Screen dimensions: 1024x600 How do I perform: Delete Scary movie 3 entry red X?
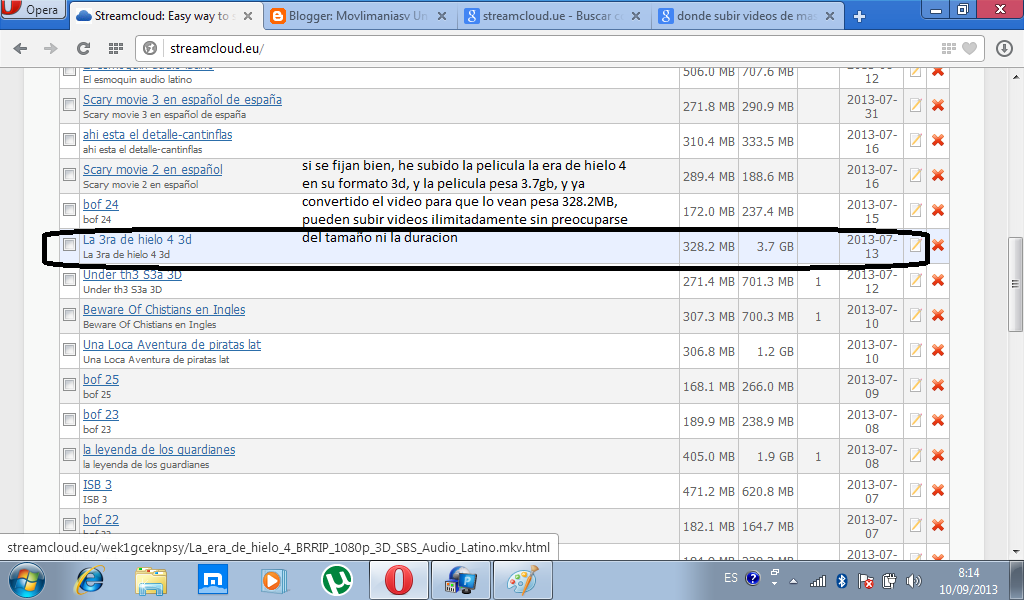(938, 105)
